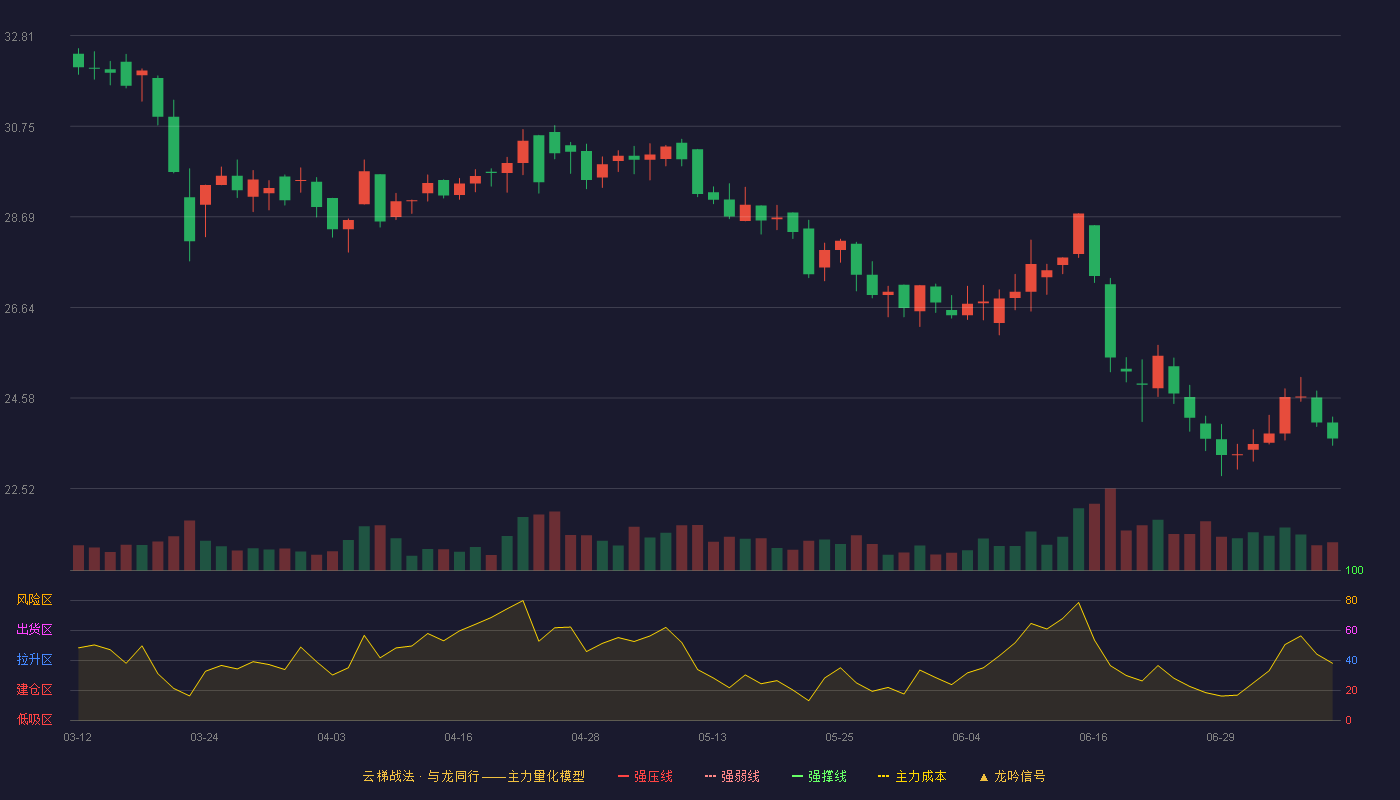Image resolution: width=1400 pixels, height=800 pixels.
Task: Click the yellow dashed icon beside 主力成本
Action: [883, 776]
